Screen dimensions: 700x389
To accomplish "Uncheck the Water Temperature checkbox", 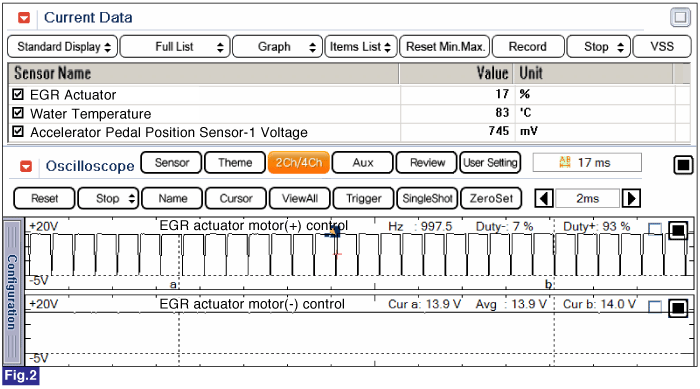I will [x=18, y=113].
